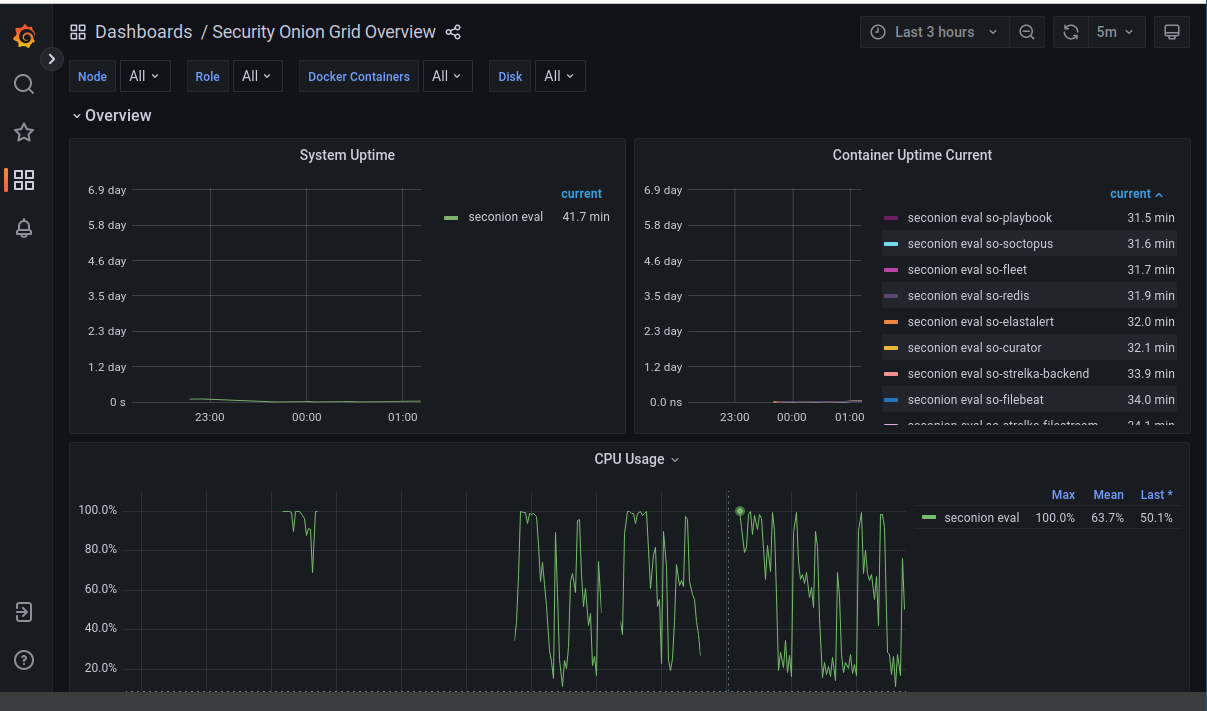Share dashboard using the share icon

point(453,32)
